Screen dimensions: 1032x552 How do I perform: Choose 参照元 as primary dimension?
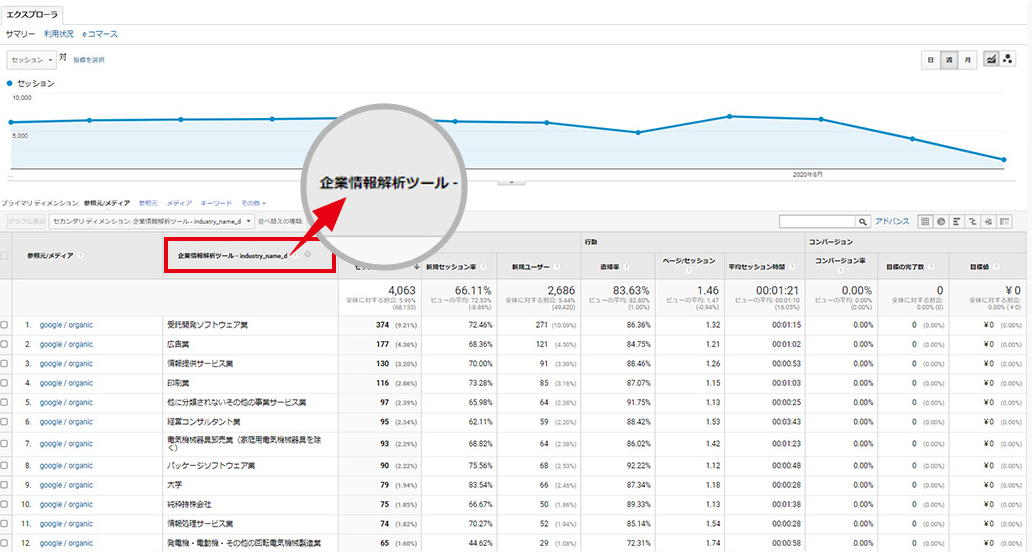(x=149, y=203)
